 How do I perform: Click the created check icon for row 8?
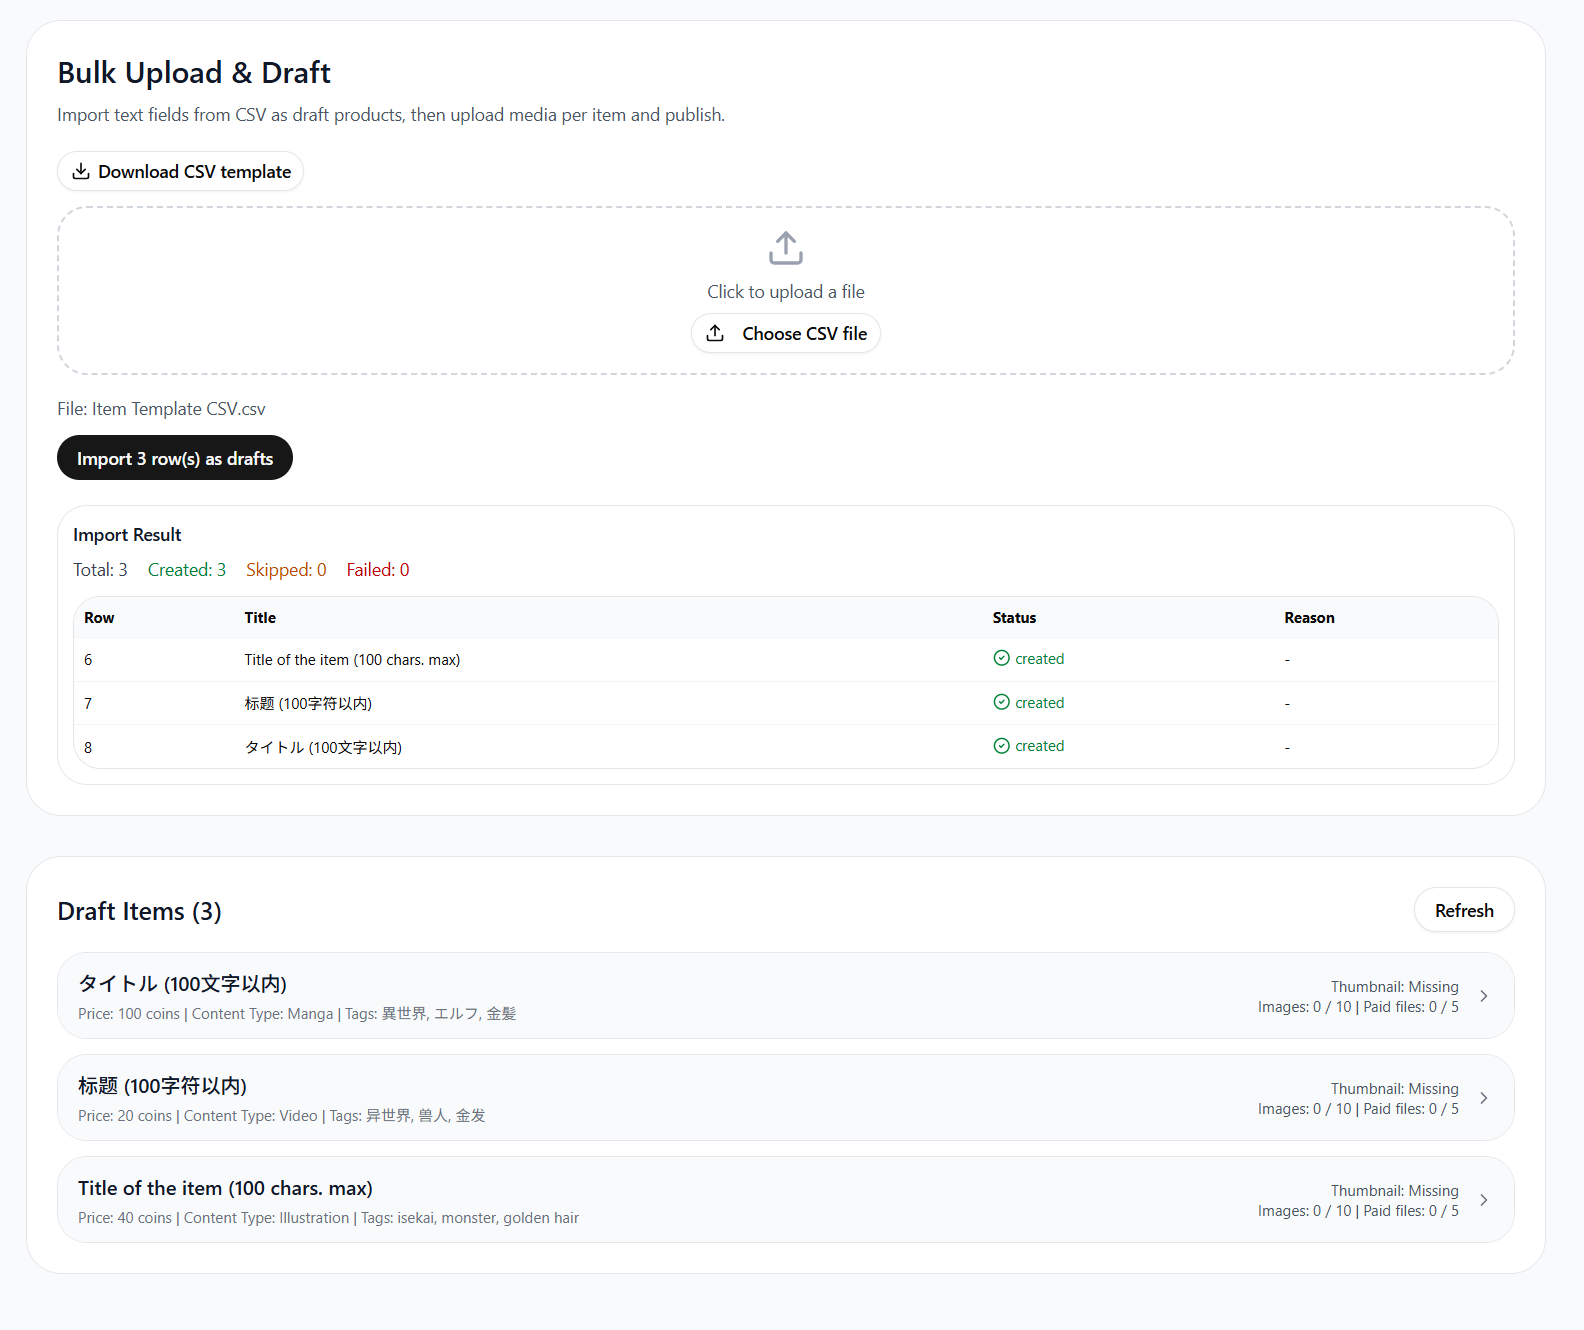pos(1001,745)
